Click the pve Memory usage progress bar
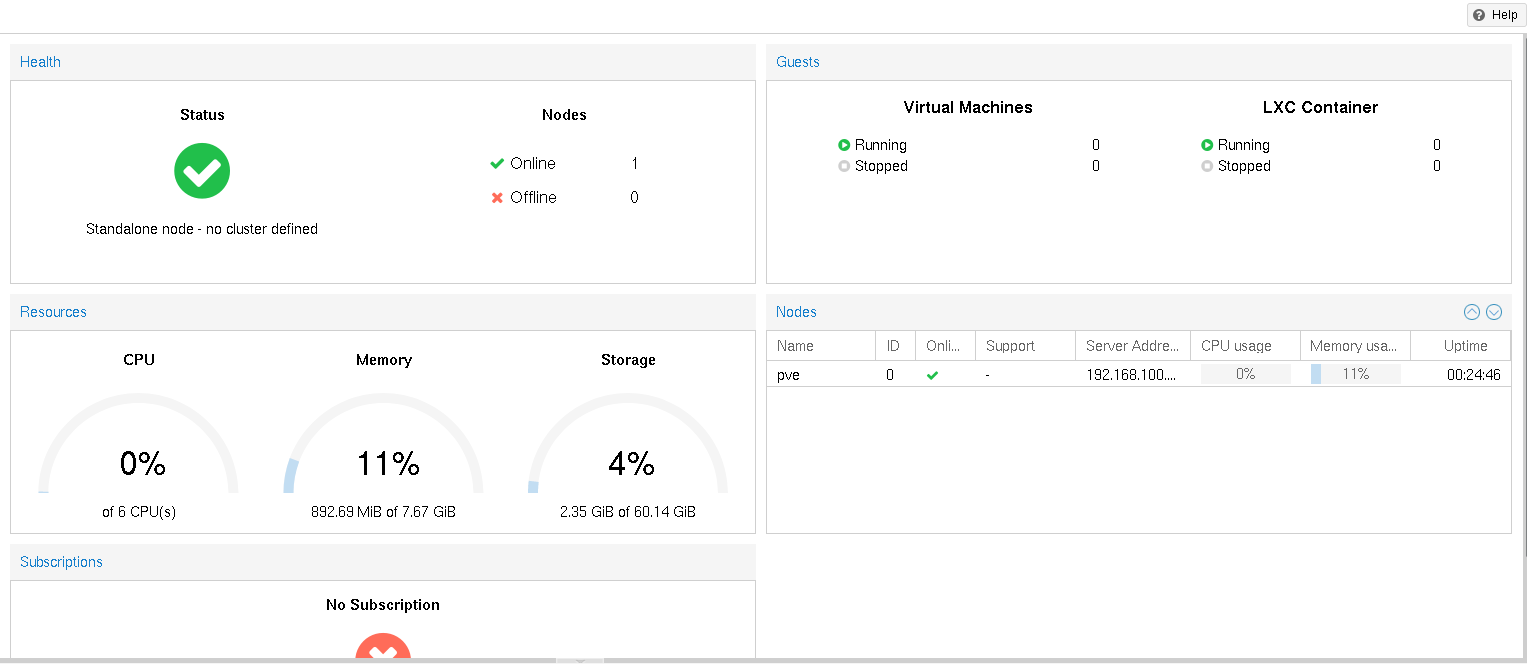 pyautogui.click(x=1355, y=375)
